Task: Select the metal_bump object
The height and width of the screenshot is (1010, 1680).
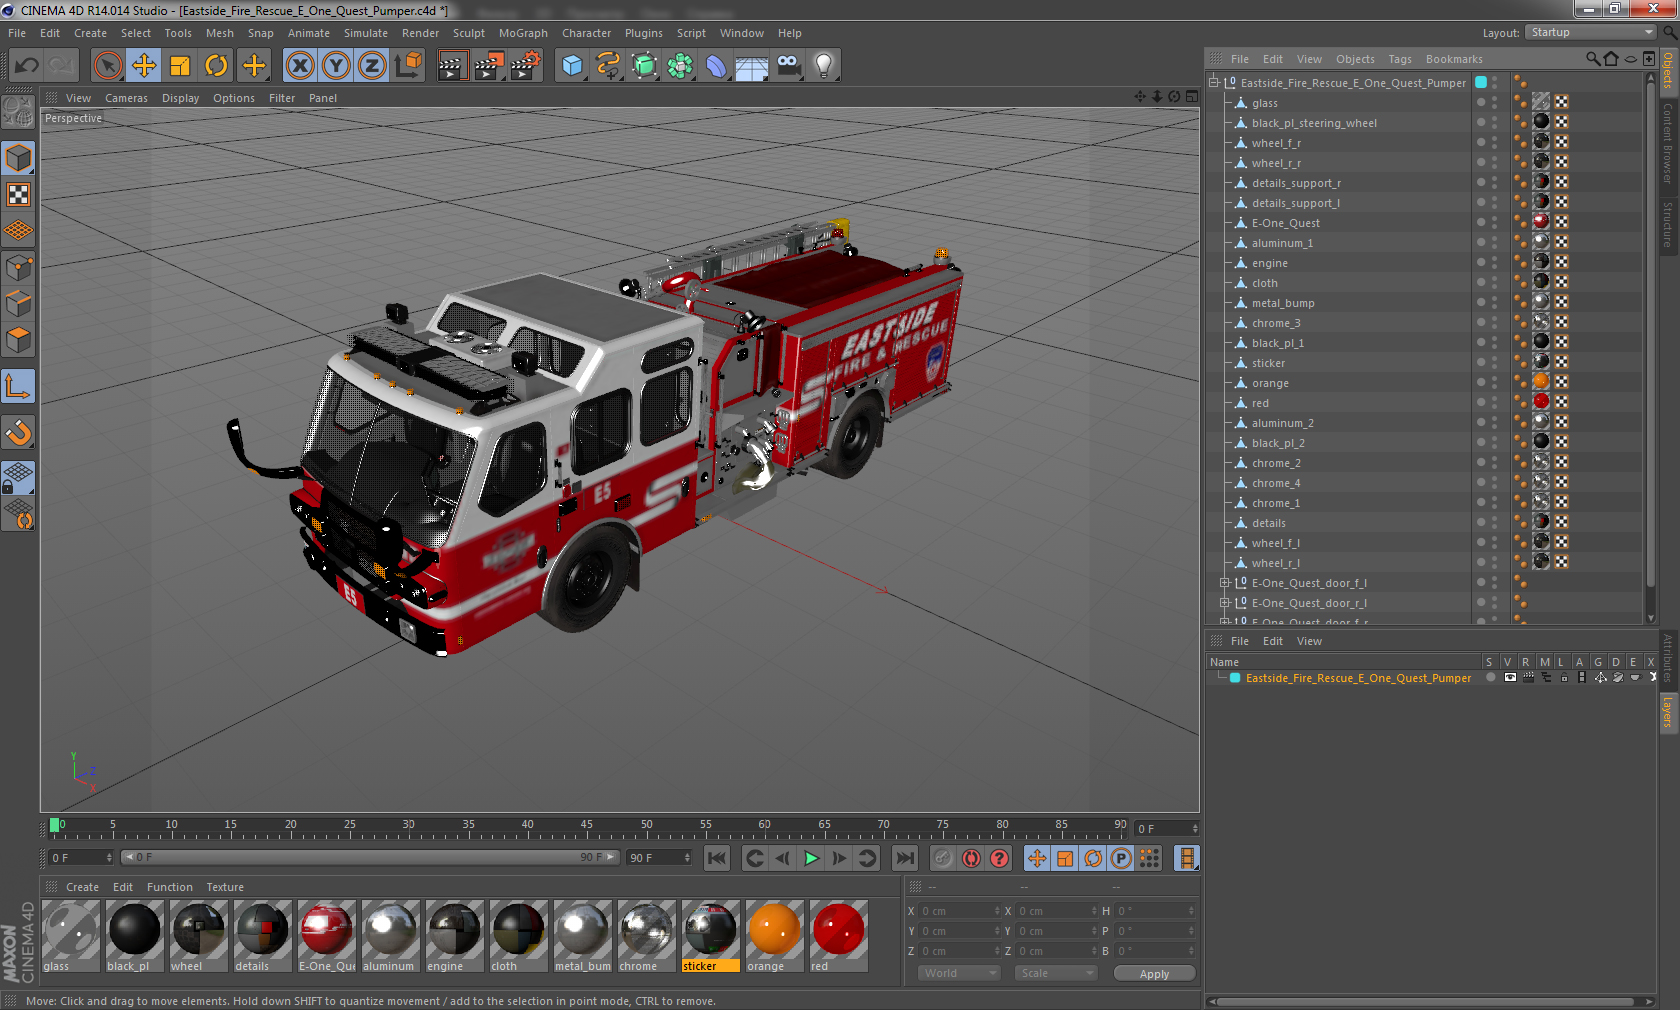Action: 1283,303
